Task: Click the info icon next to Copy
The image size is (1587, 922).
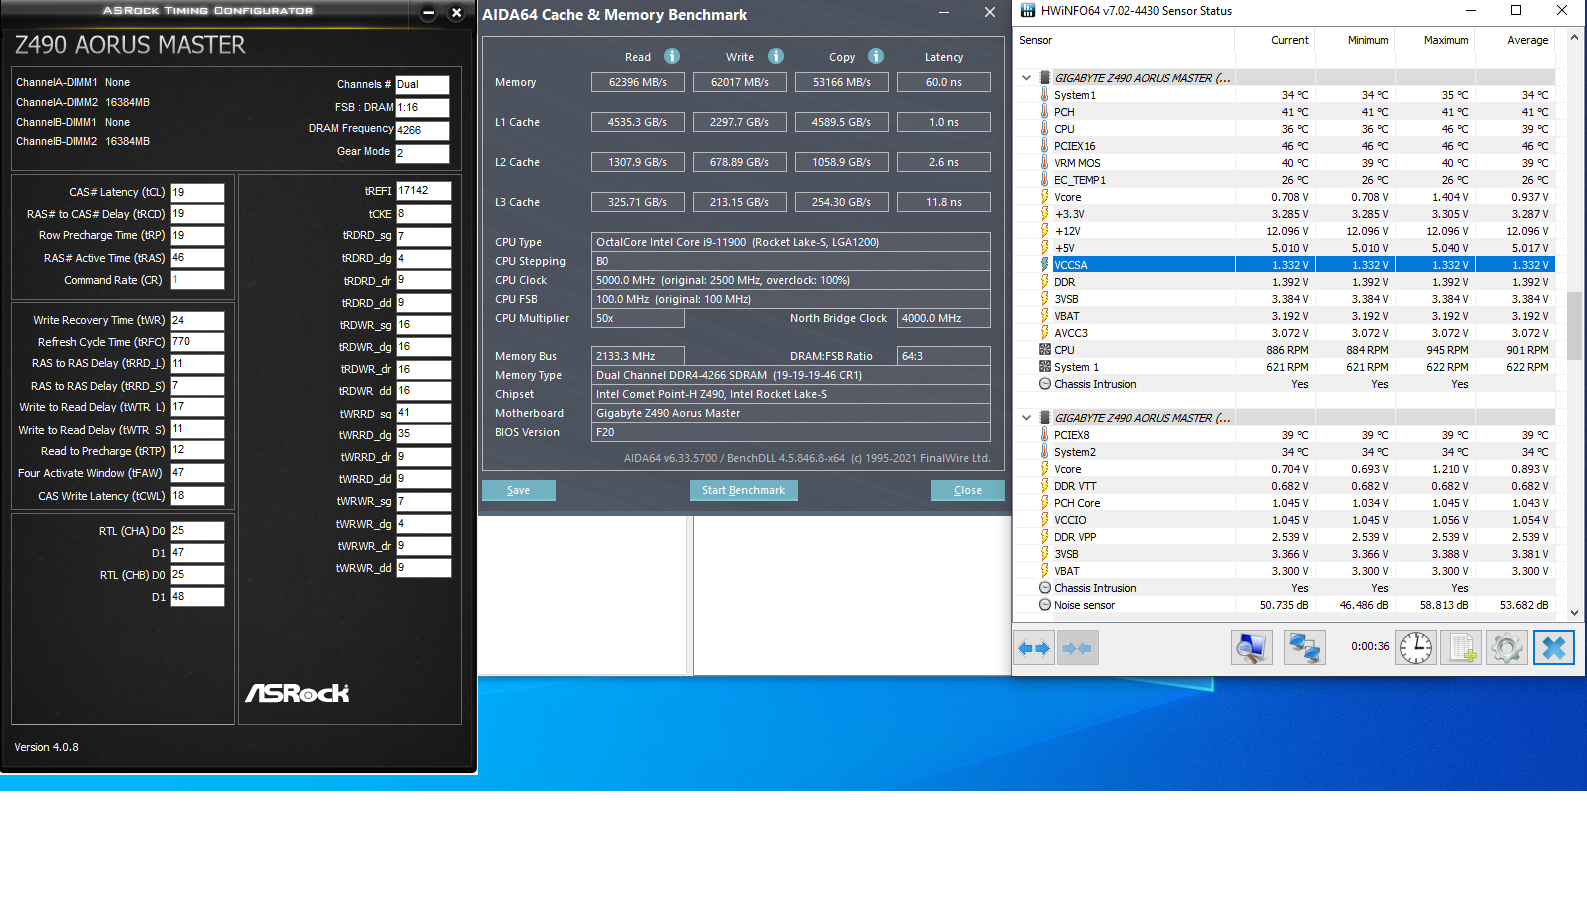Action: 876,57
